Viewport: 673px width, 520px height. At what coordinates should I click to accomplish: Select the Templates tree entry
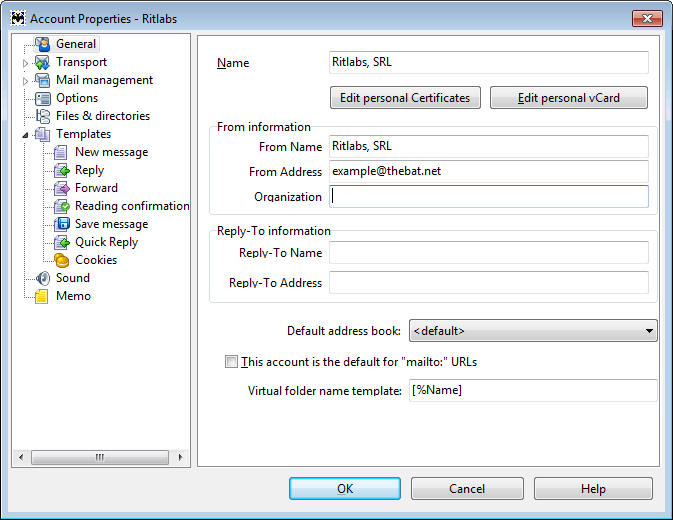84,134
